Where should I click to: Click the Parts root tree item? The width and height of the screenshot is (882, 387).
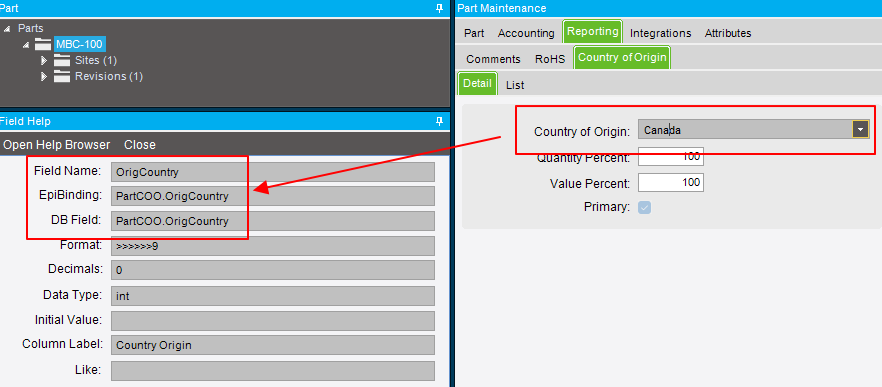pyautogui.click(x=30, y=28)
